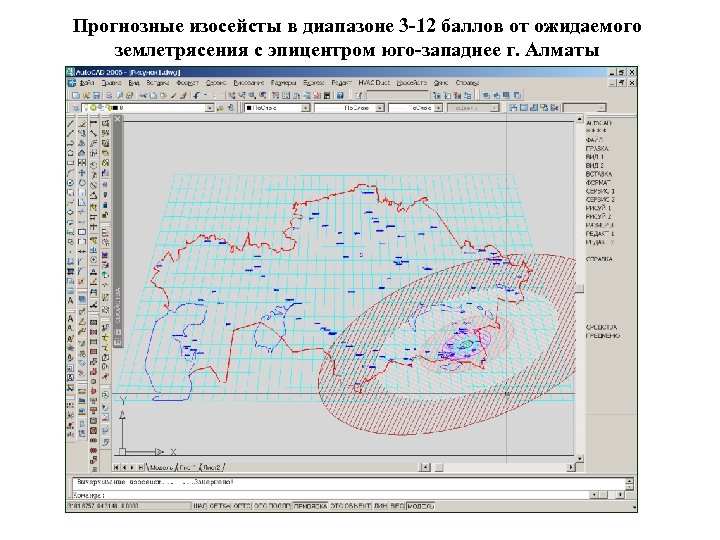Toggle СЕТКА grid display in status bar
The width and height of the screenshot is (720, 540).
[220, 506]
